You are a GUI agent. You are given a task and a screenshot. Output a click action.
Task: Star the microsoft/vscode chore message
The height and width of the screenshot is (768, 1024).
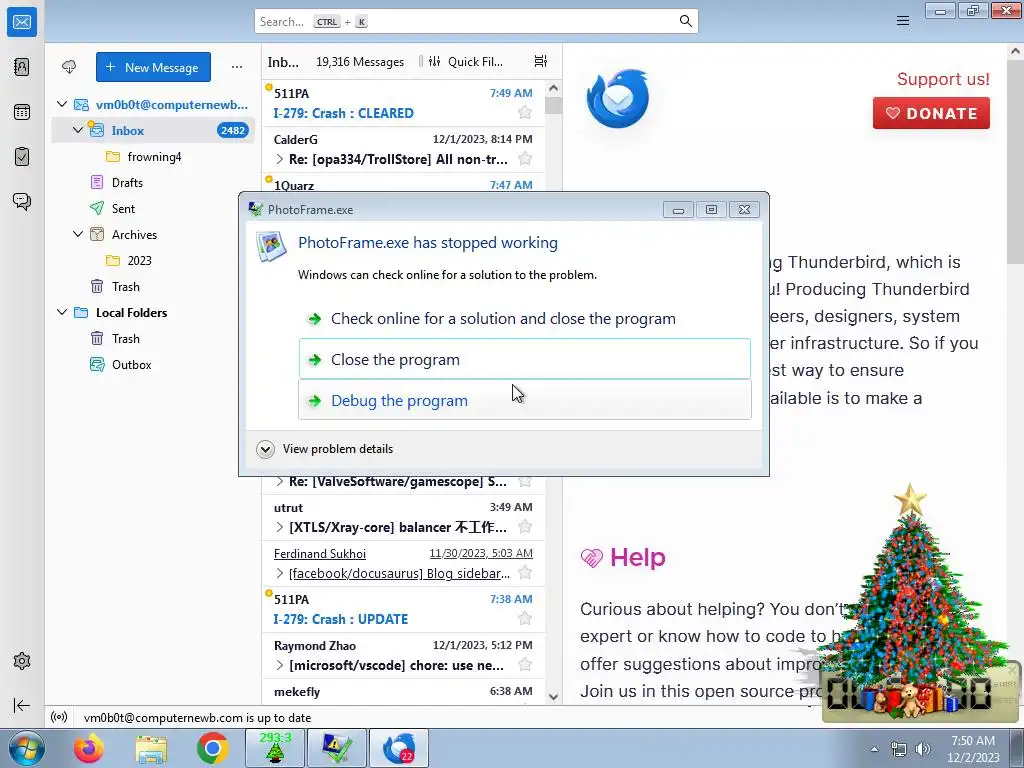(524, 665)
